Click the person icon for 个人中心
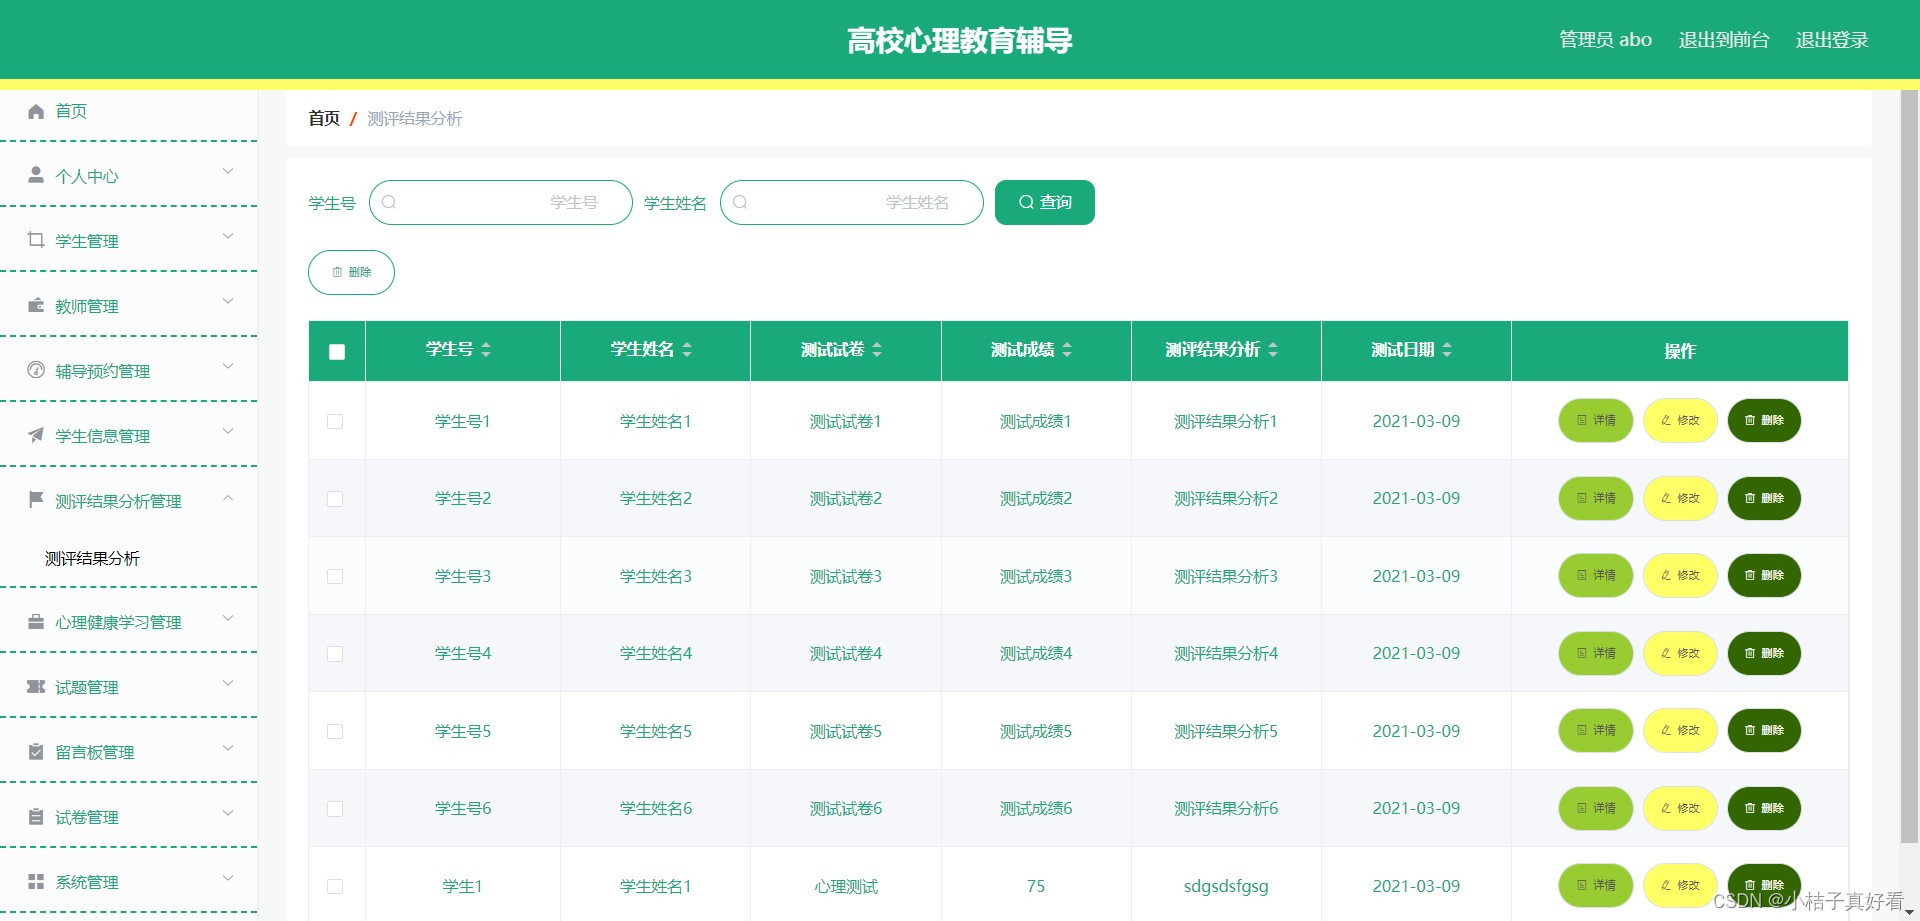This screenshot has height=921, width=1920. (36, 175)
